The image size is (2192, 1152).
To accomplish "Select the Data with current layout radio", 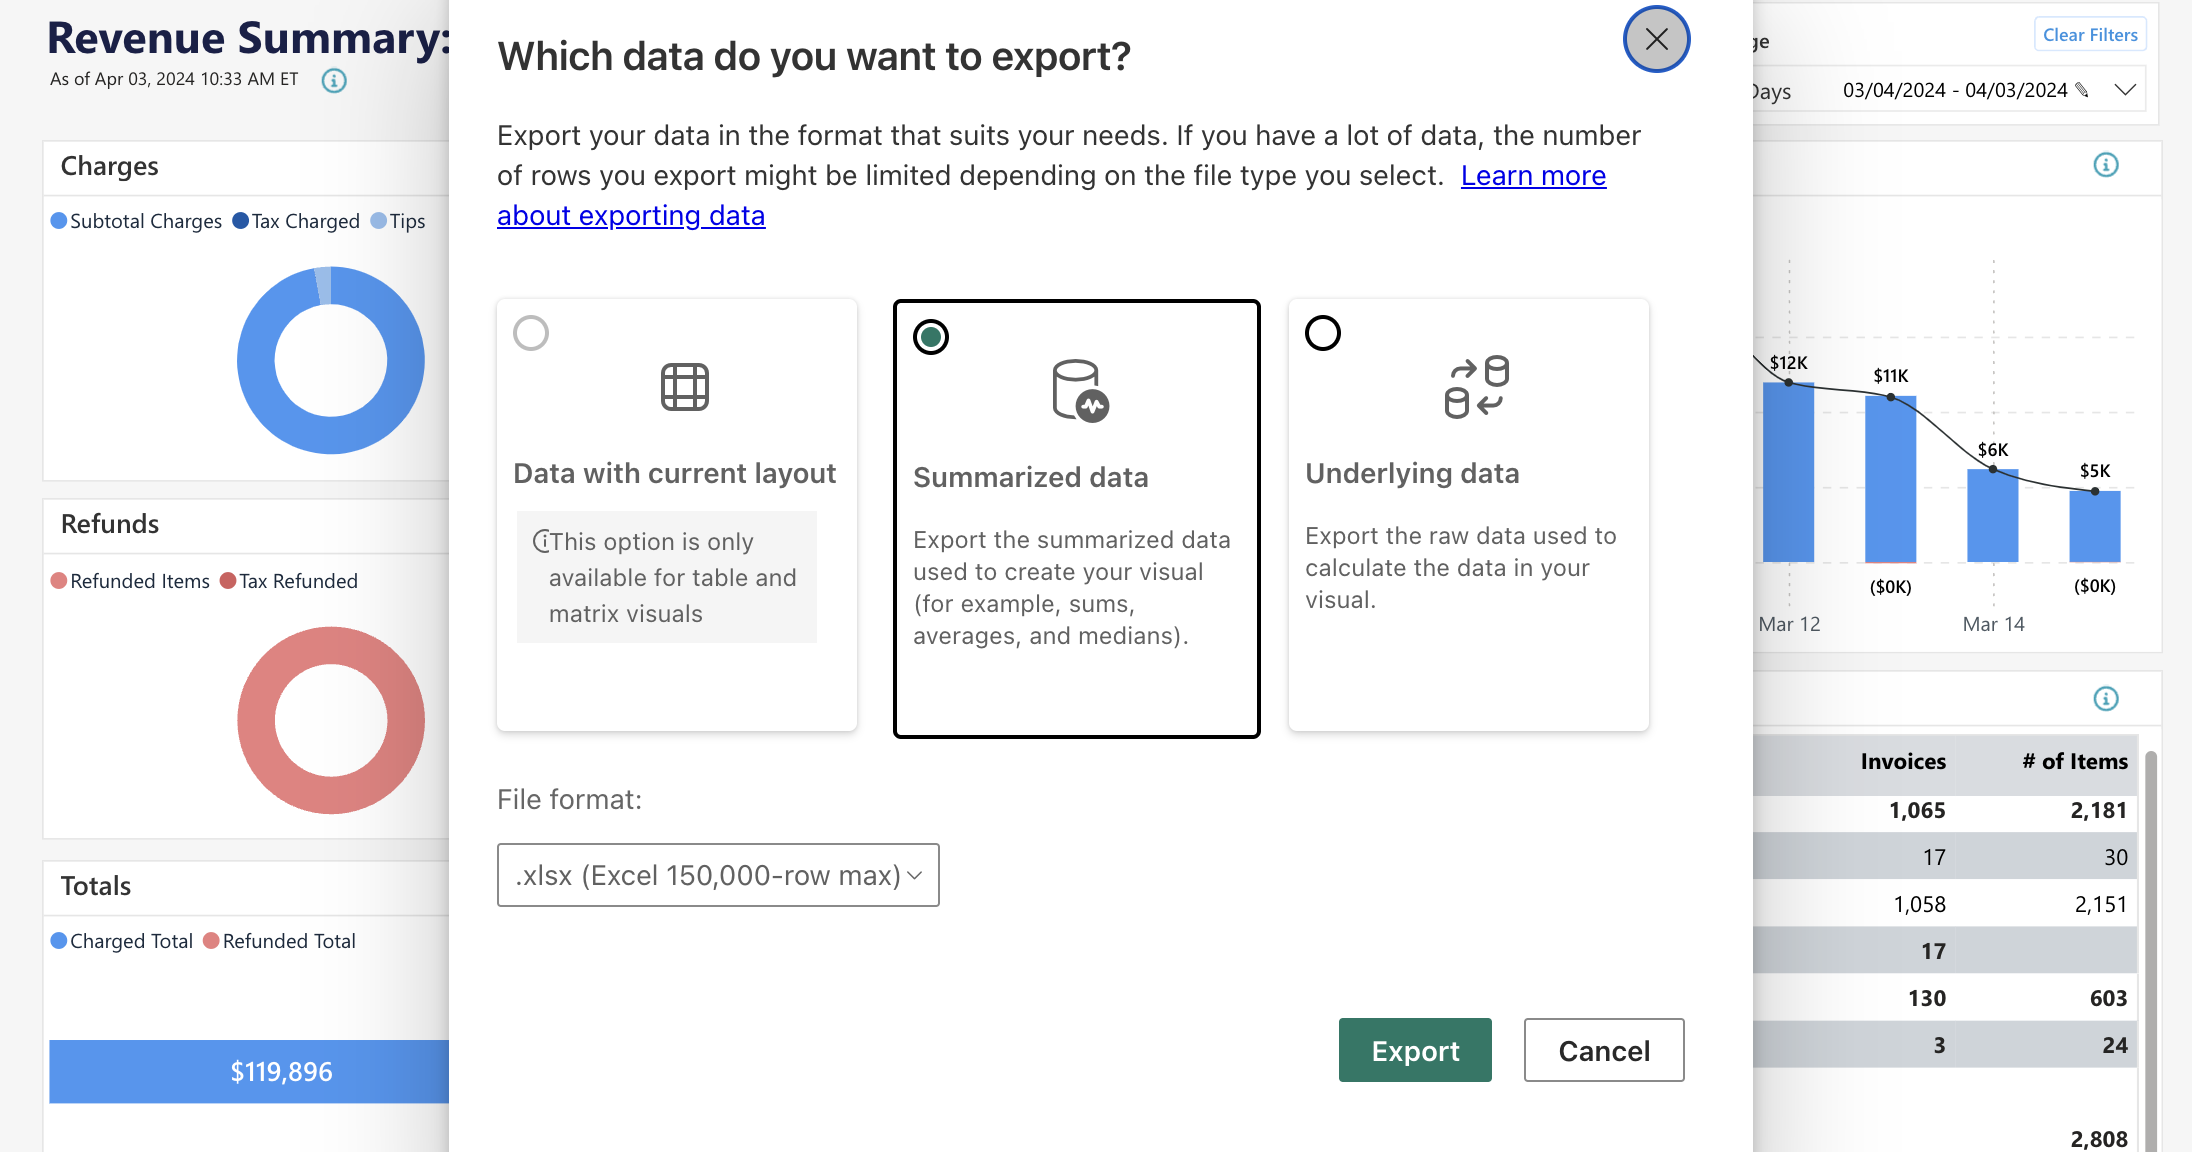I will coord(531,333).
